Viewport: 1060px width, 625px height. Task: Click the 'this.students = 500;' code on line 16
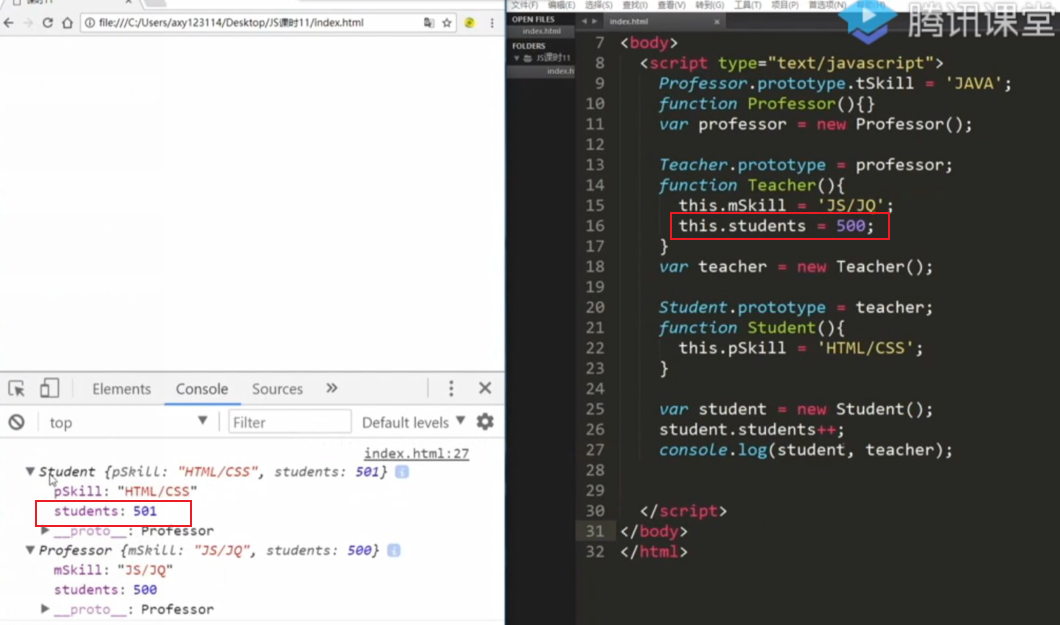point(776,226)
